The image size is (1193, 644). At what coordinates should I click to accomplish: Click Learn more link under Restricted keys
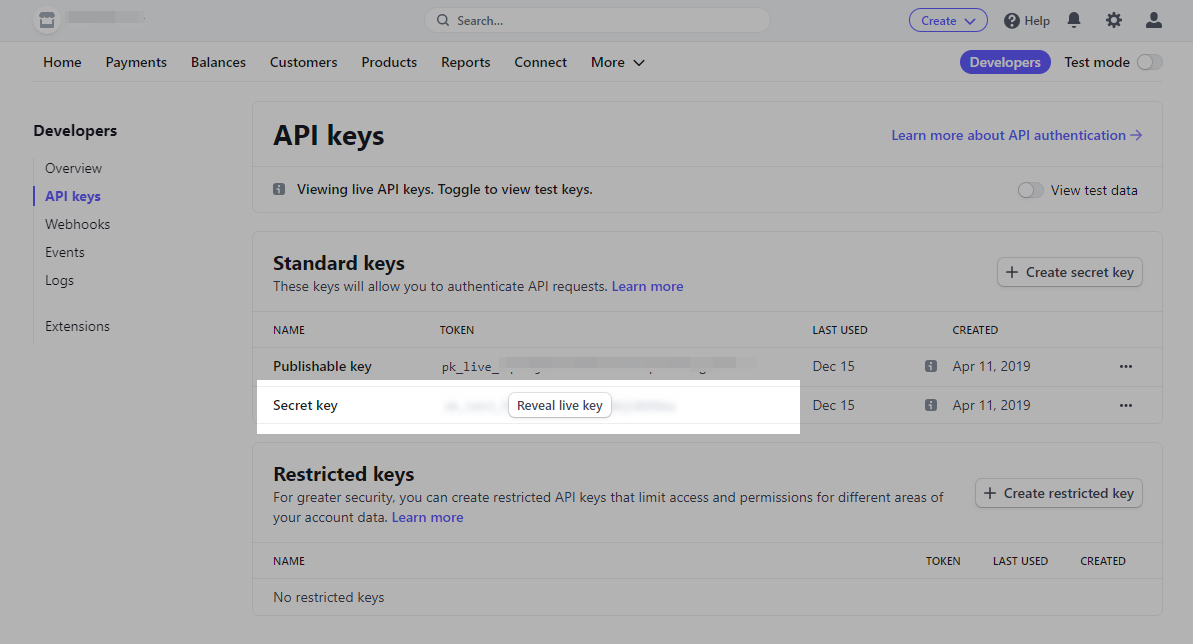click(x=428, y=518)
